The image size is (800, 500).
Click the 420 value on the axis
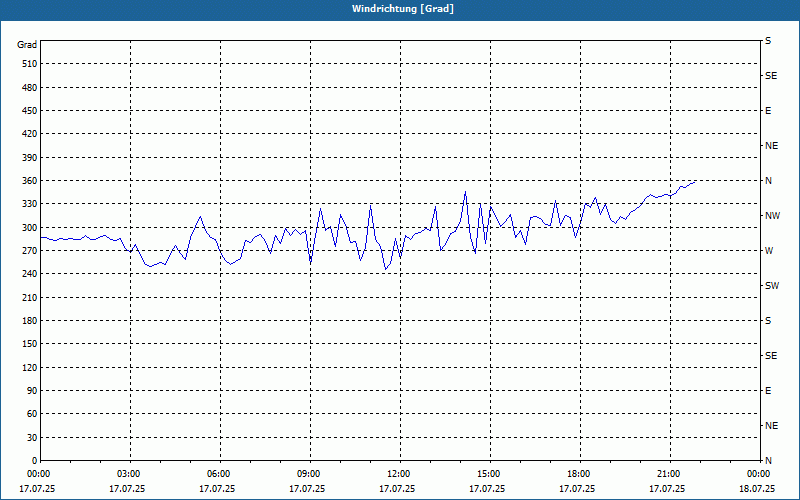tap(29, 134)
